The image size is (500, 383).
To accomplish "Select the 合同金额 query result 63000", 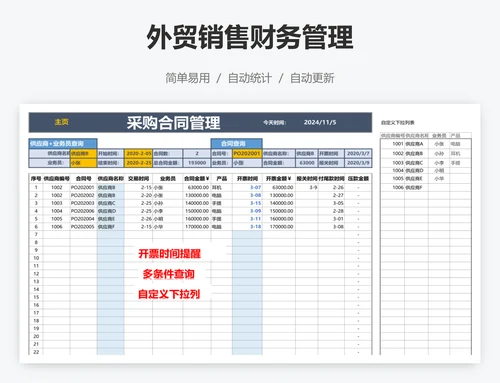I will (x=307, y=163).
